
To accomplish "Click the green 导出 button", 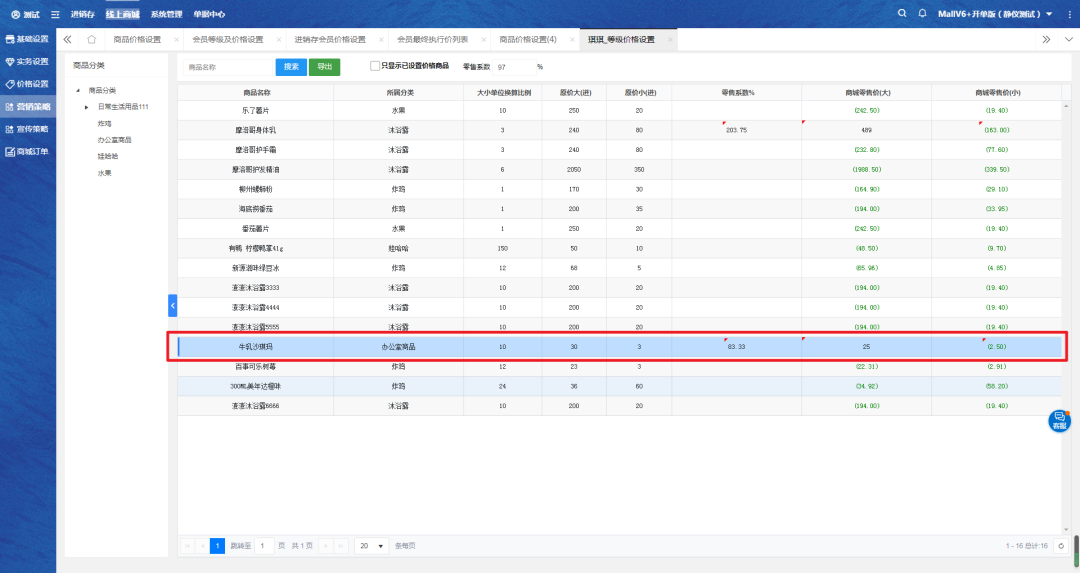I will pyautogui.click(x=324, y=67).
